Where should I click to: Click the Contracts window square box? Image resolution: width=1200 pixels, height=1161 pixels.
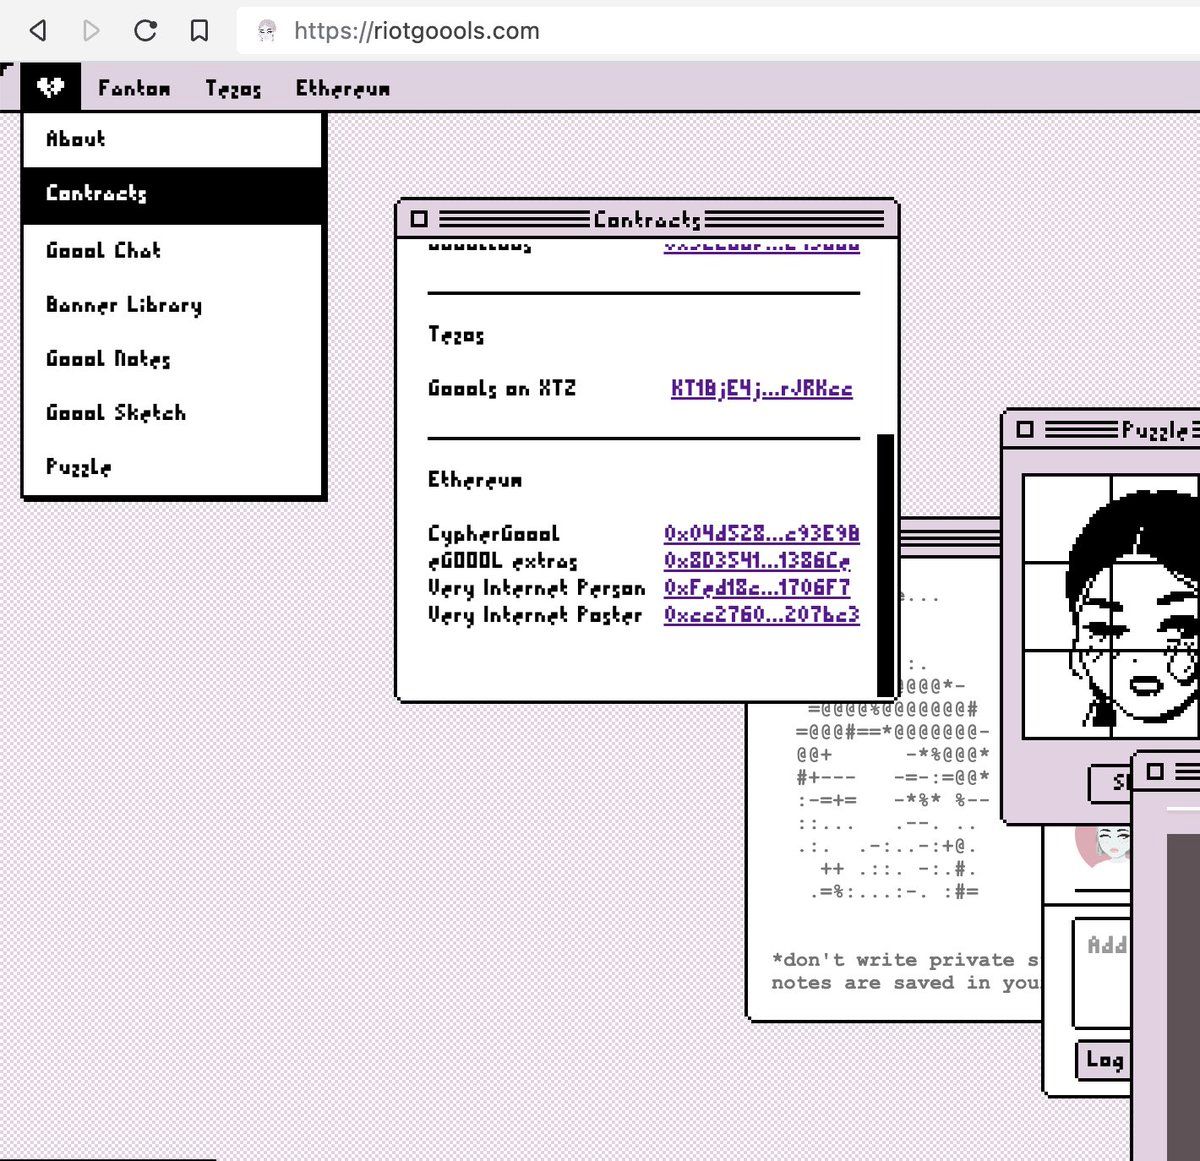(419, 219)
